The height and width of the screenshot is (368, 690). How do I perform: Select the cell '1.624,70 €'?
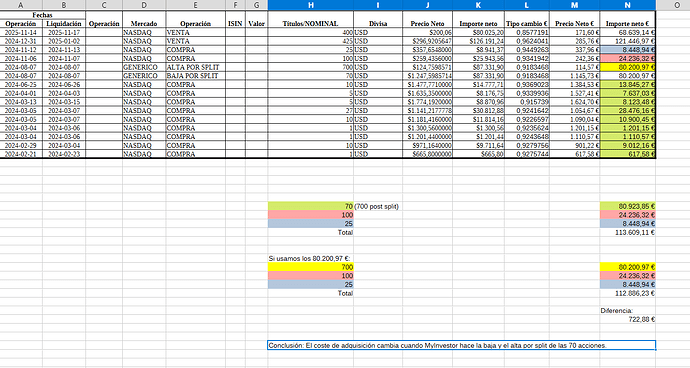point(574,102)
